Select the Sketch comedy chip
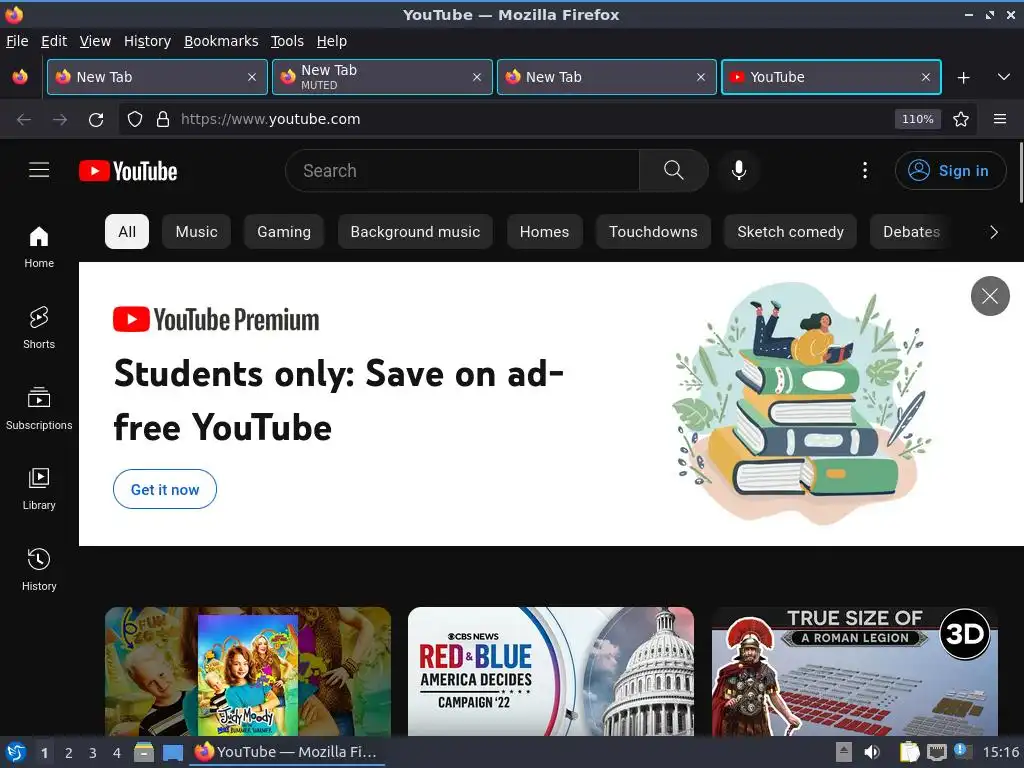This screenshot has width=1024, height=768. (790, 232)
